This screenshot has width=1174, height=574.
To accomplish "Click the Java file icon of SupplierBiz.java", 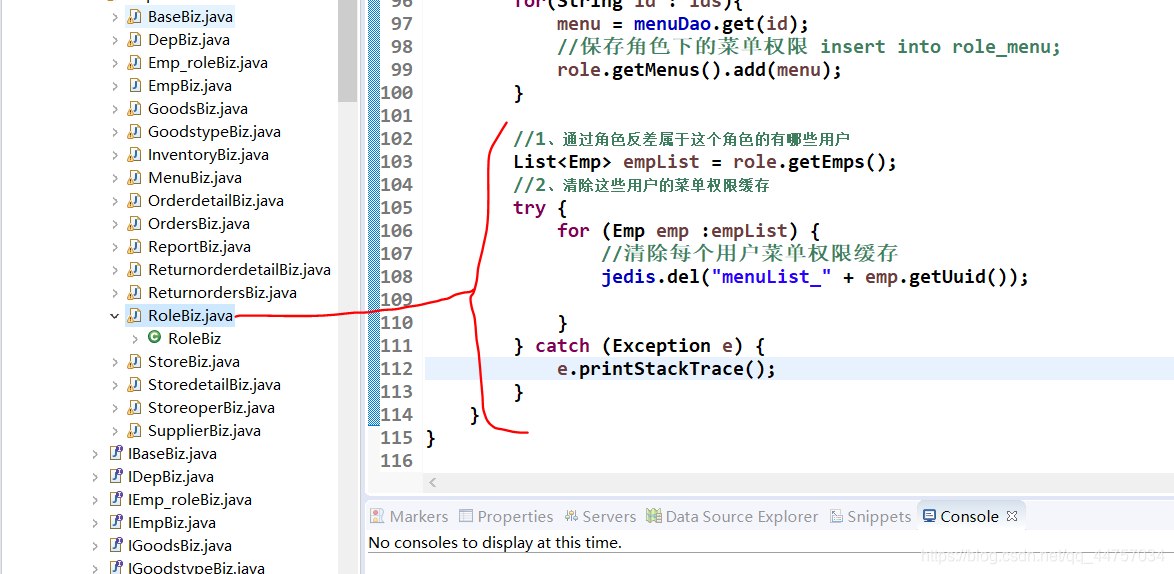I will [135, 431].
